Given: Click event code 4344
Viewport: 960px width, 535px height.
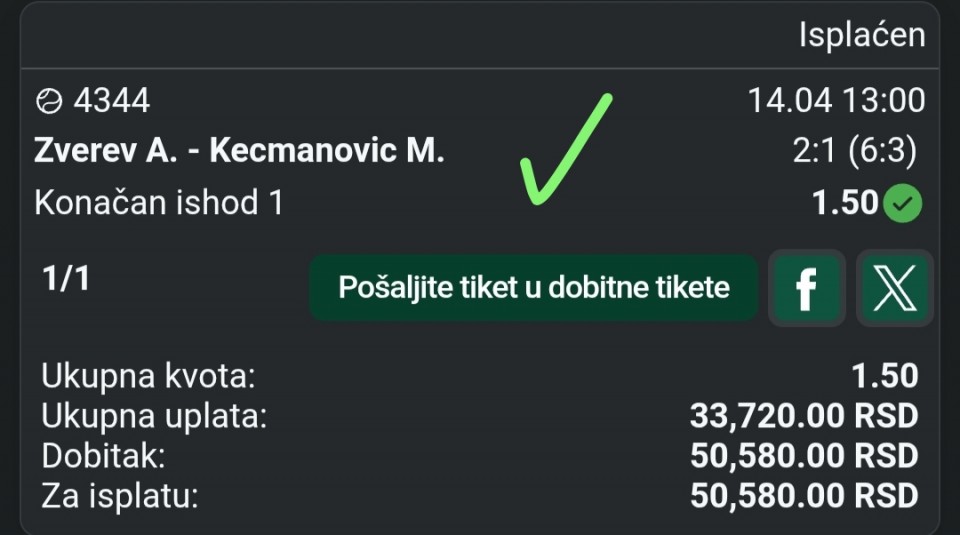Looking at the screenshot, I should (x=110, y=100).
